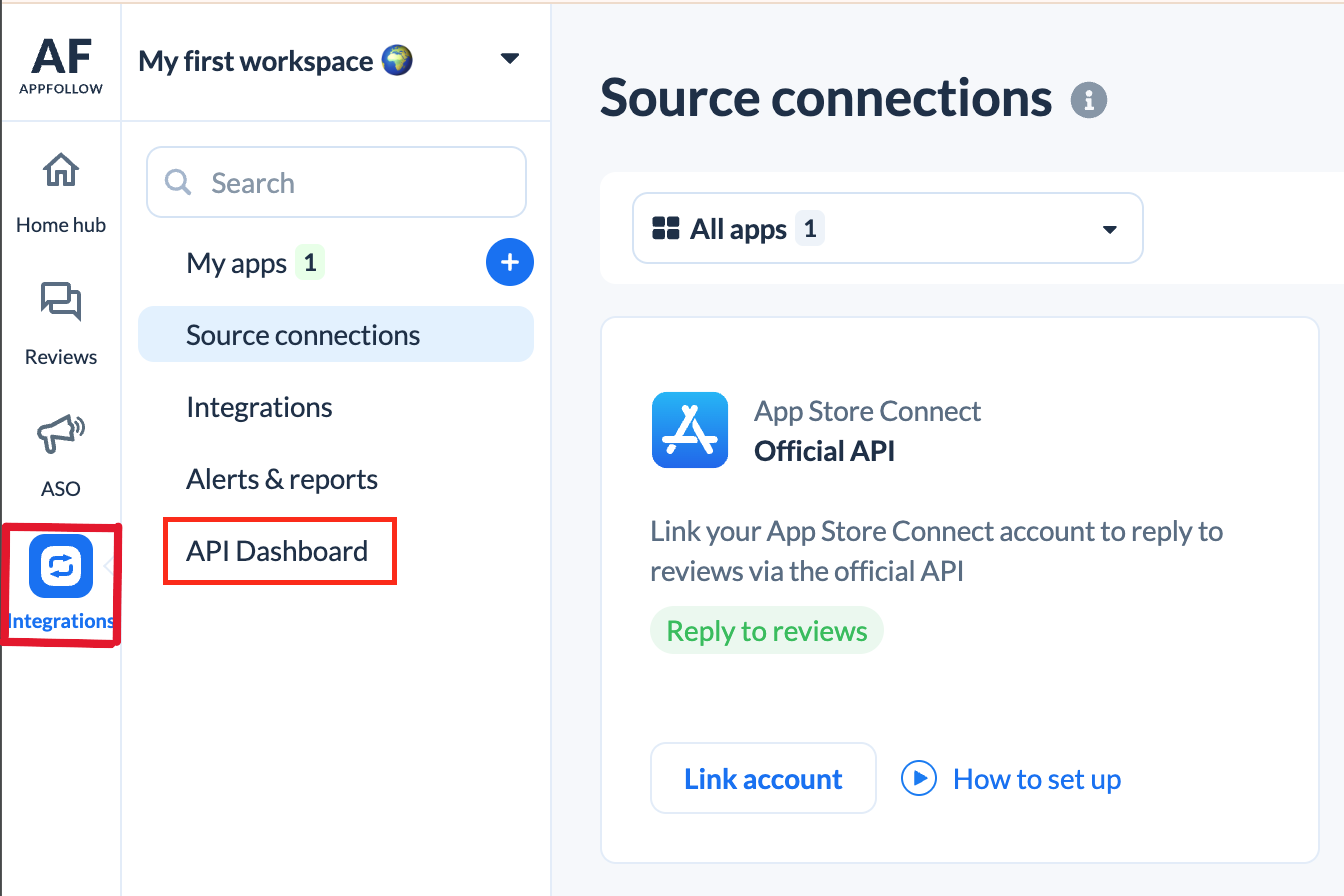Open the How to set up link
Viewport: 1344px width, 896px height.
[x=1036, y=779]
